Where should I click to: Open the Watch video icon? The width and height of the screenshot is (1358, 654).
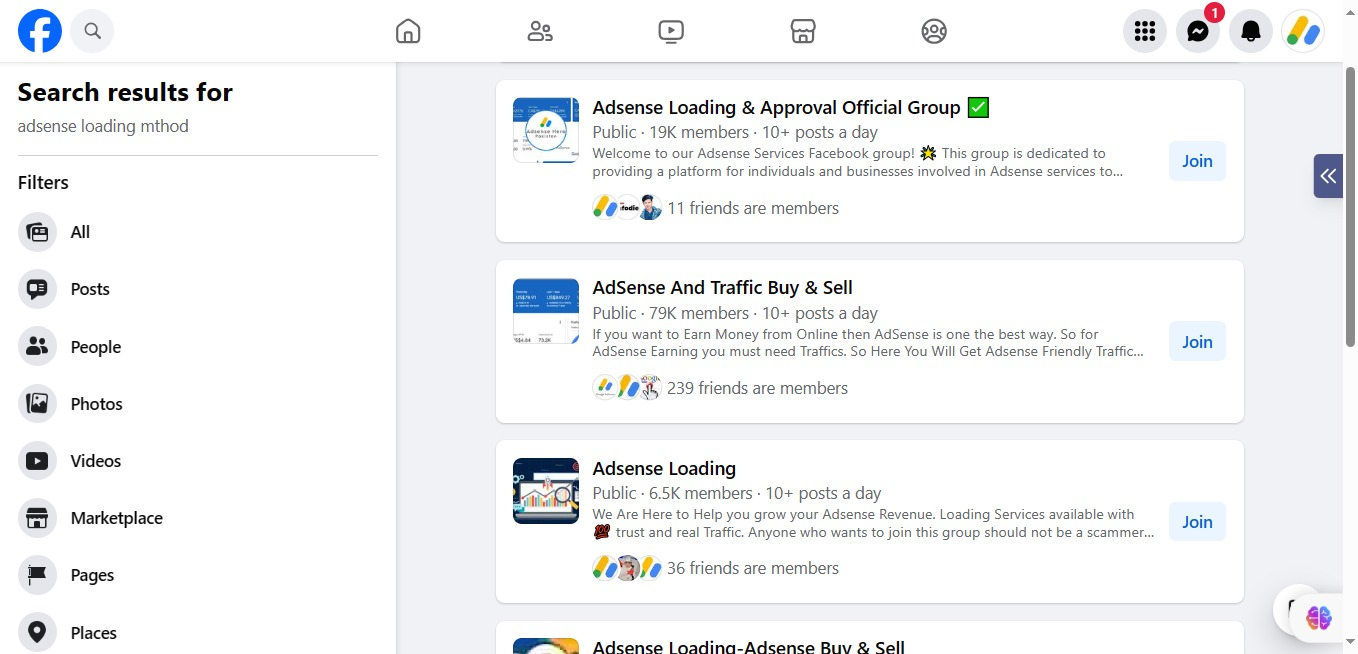coord(671,32)
